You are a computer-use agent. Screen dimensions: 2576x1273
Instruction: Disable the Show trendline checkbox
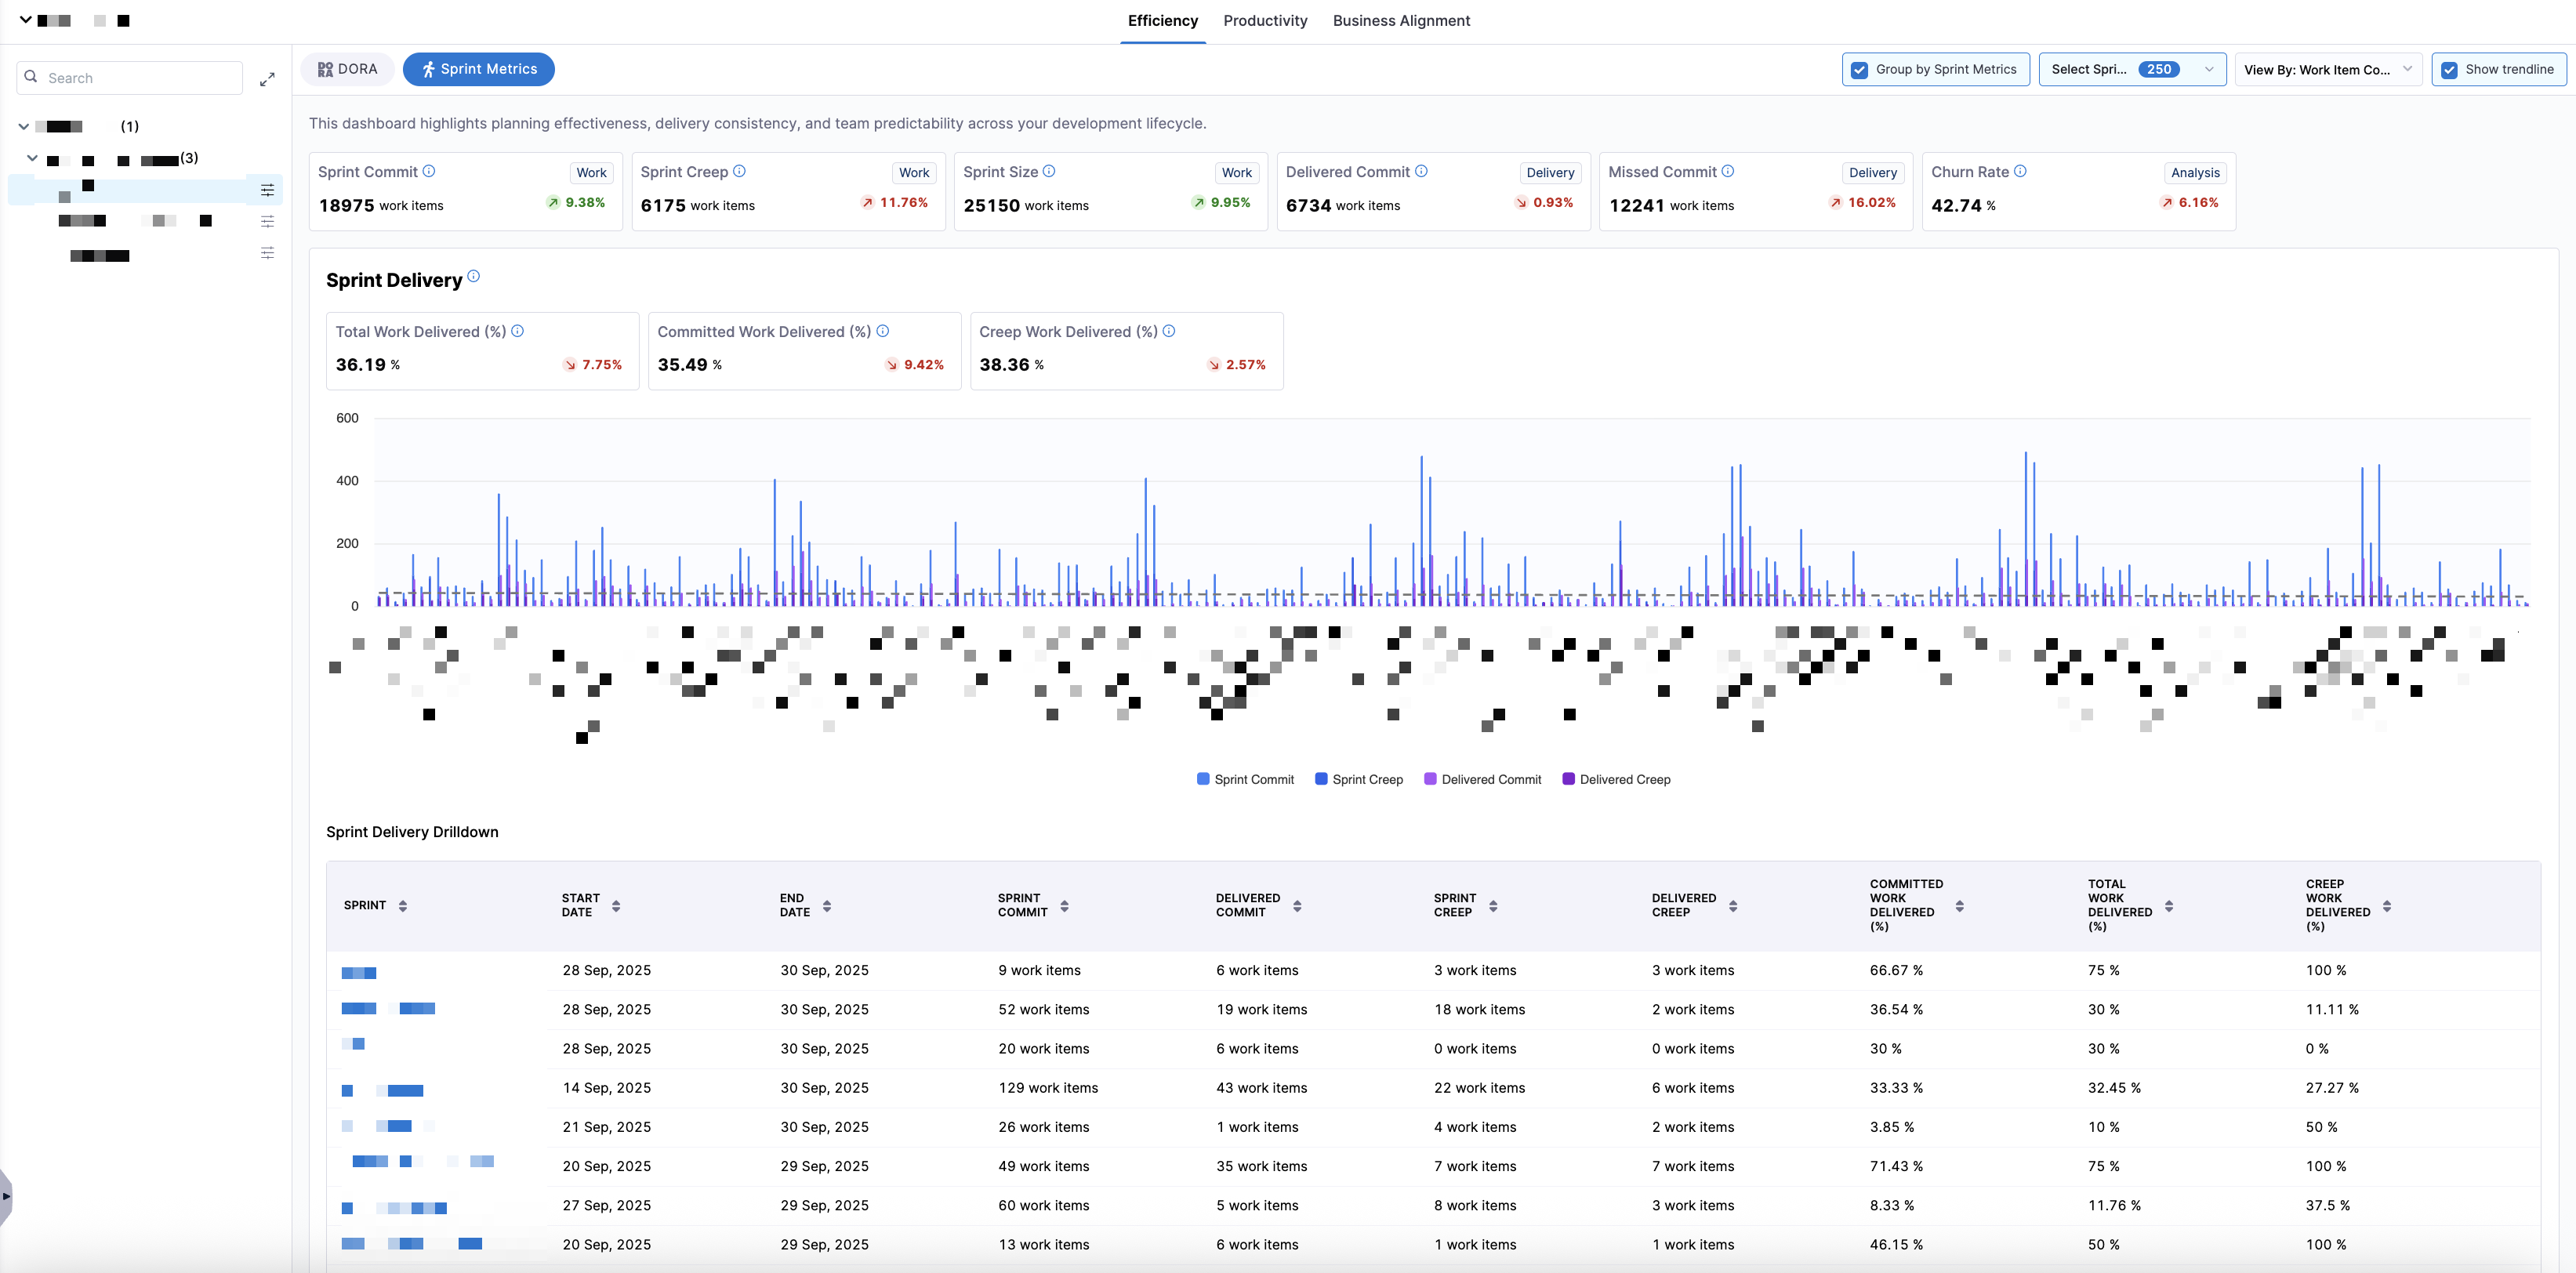(x=2449, y=70)
